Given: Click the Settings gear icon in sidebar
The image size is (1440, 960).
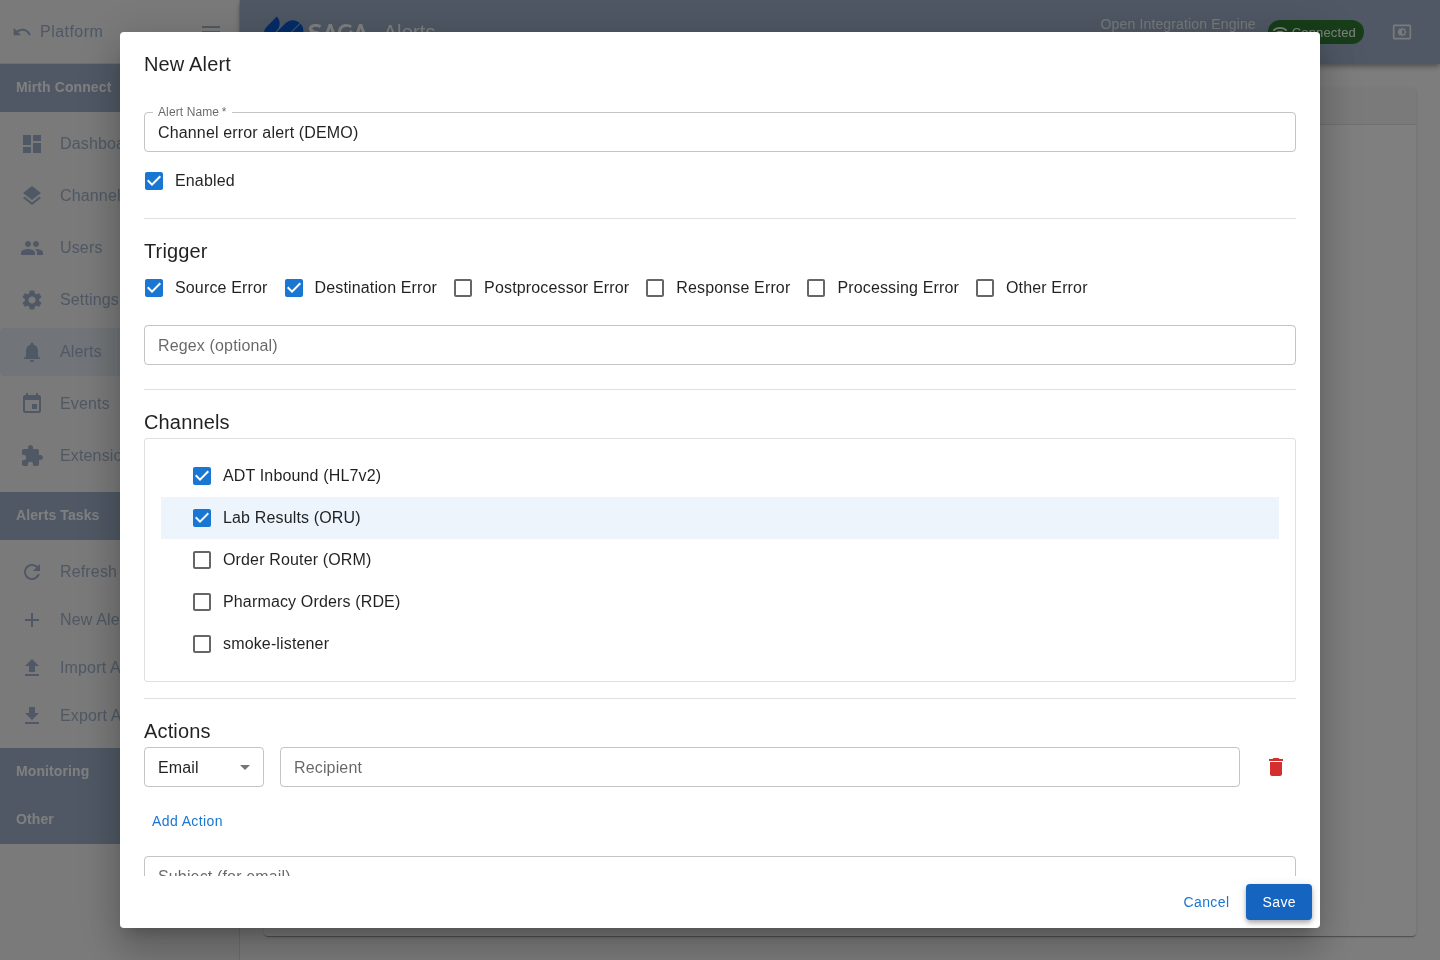Looking at the screenshot, I should [32, 300].
